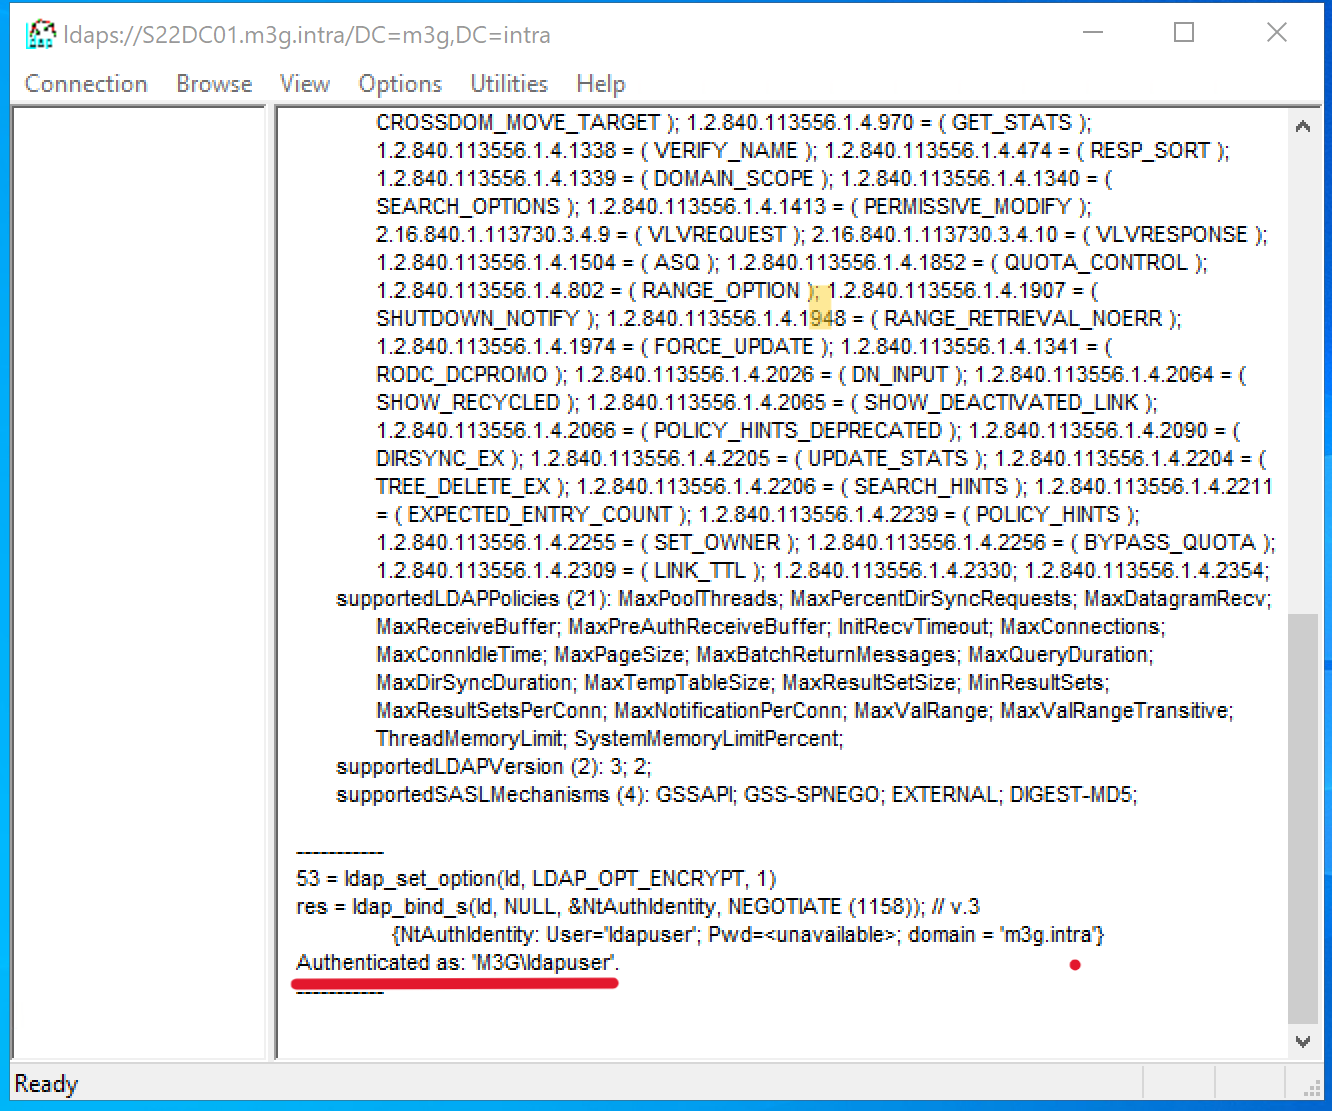
Task: Open the View menu
Action: click(305, 84)
